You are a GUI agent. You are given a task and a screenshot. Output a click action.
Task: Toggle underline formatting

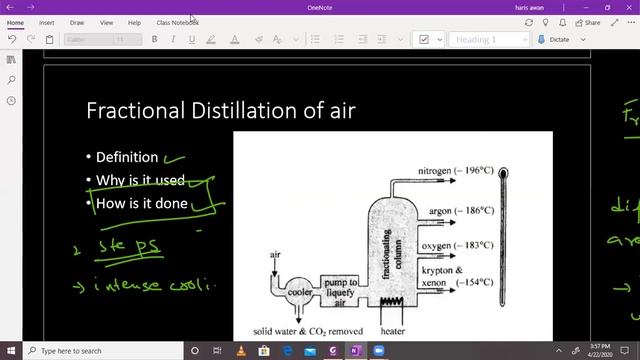(x=192, y=39)
